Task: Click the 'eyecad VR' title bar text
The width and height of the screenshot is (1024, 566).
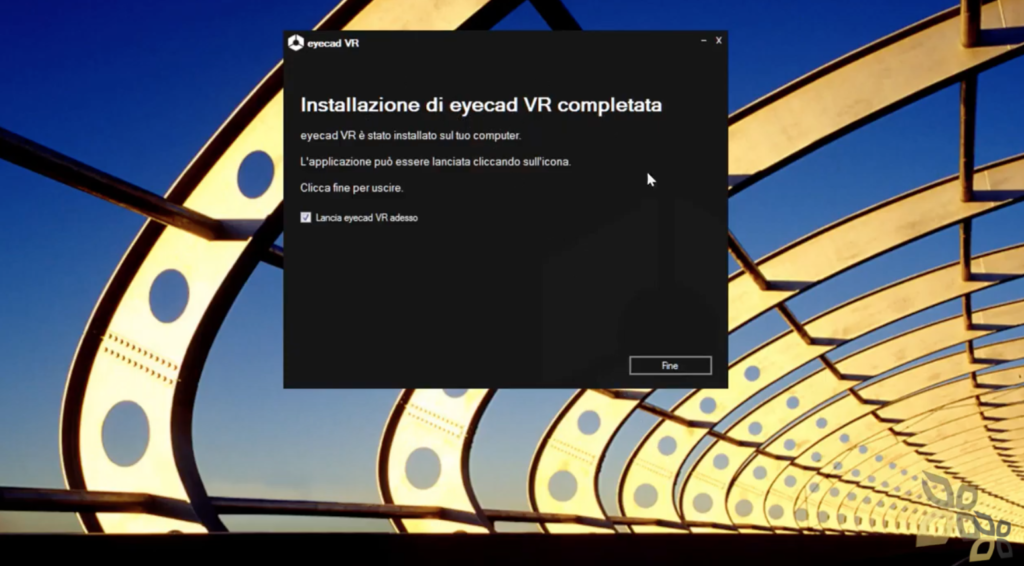Action: click(x=333, y=43)
